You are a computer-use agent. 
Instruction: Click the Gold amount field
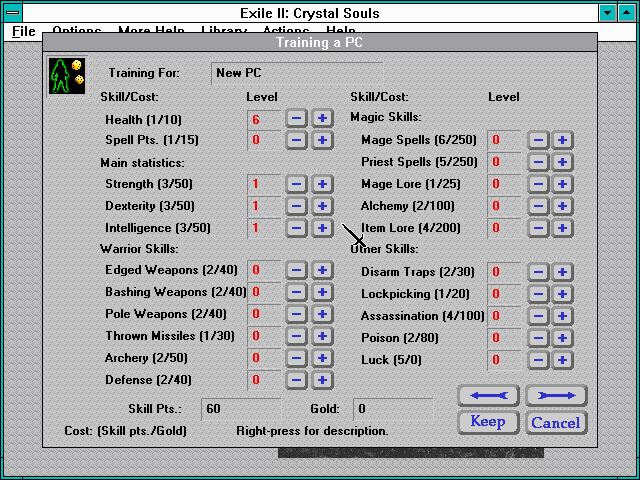[393, 409]
